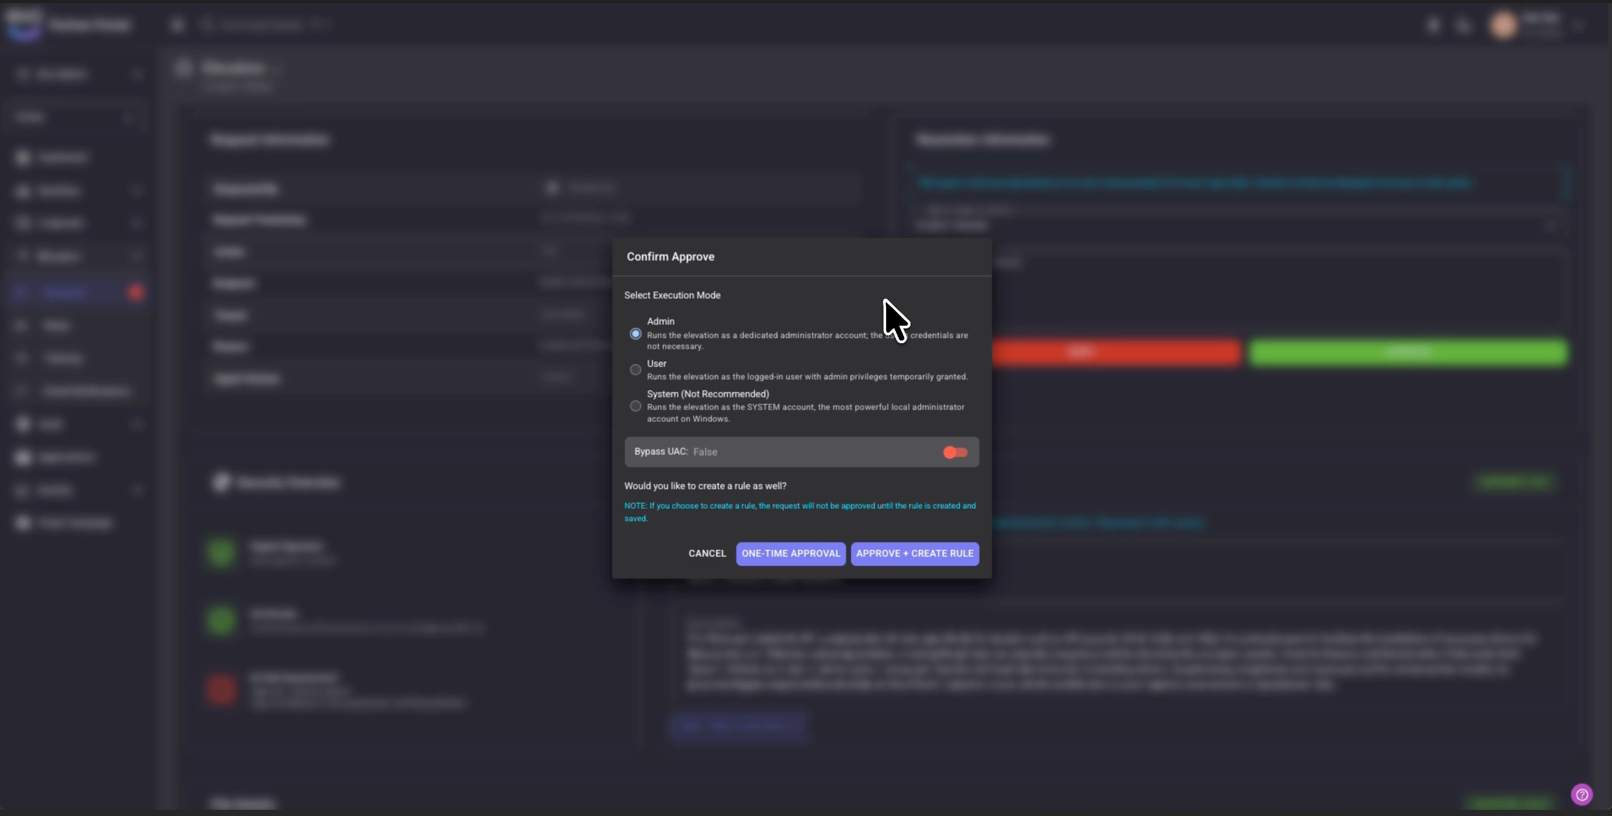
Task: Toggle the Bypass UAC switch
Action: pyautogui.click(x=955, y=452)
